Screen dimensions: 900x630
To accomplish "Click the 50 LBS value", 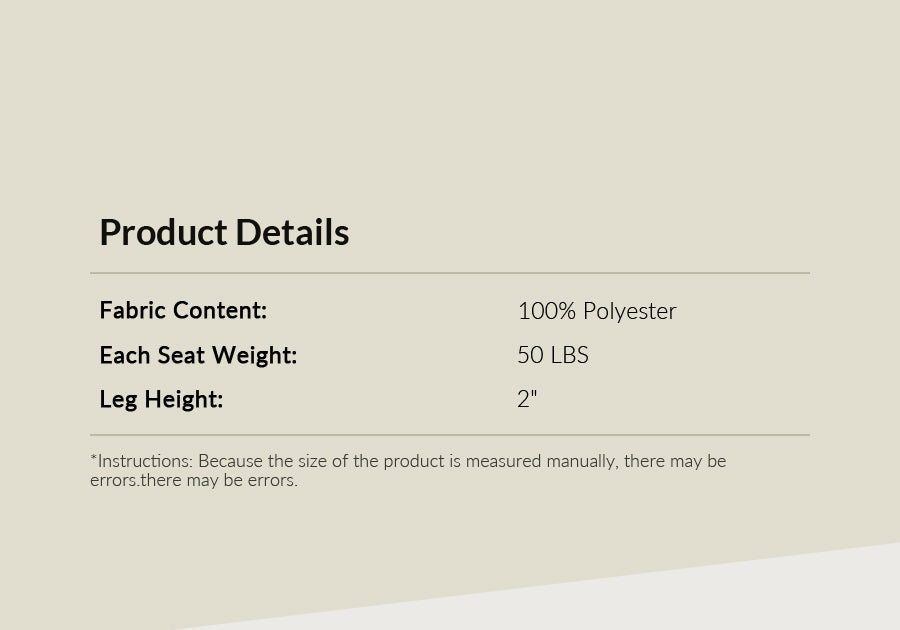I will pyautogui.click(x=552, y=355).
